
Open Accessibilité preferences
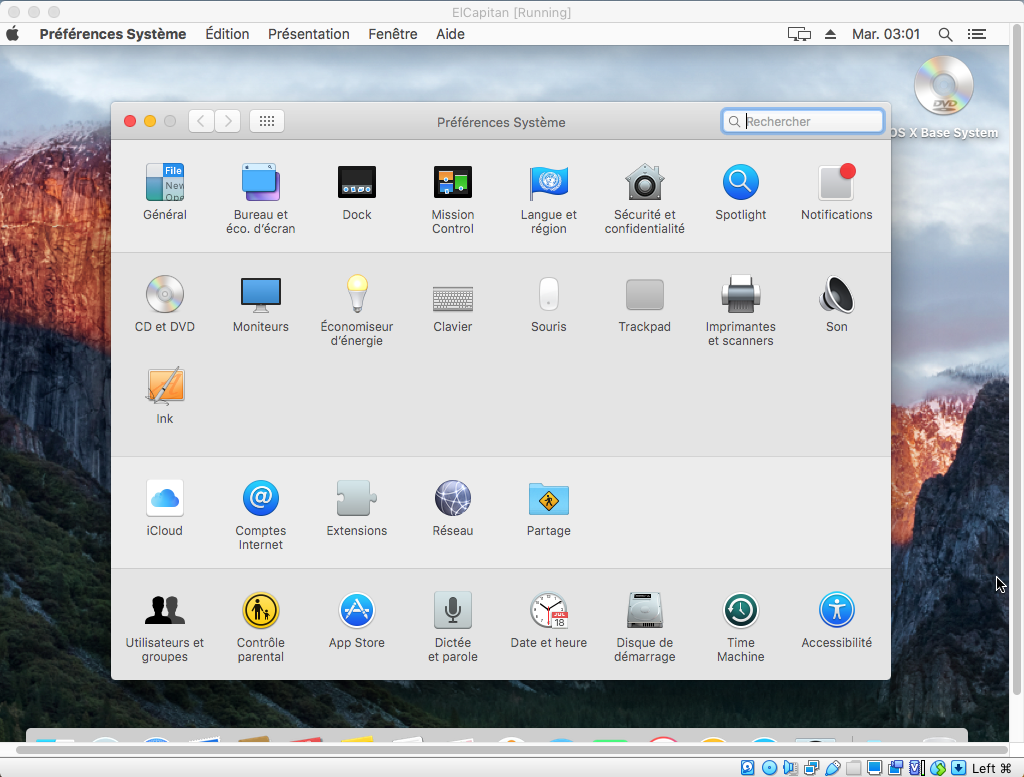click(837, 620)
